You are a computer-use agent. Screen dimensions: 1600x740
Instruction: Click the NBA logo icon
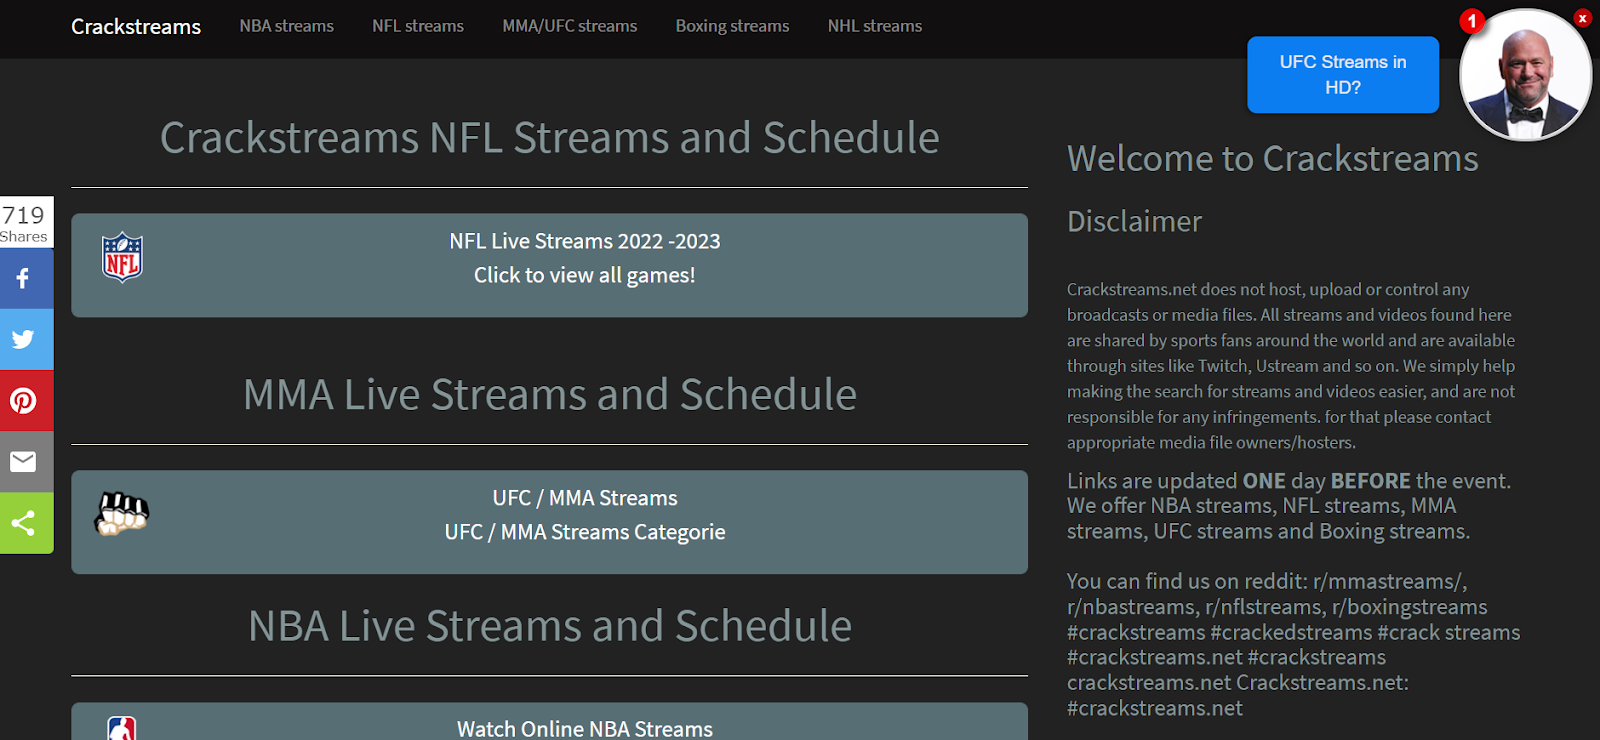[x=122, y=729]
